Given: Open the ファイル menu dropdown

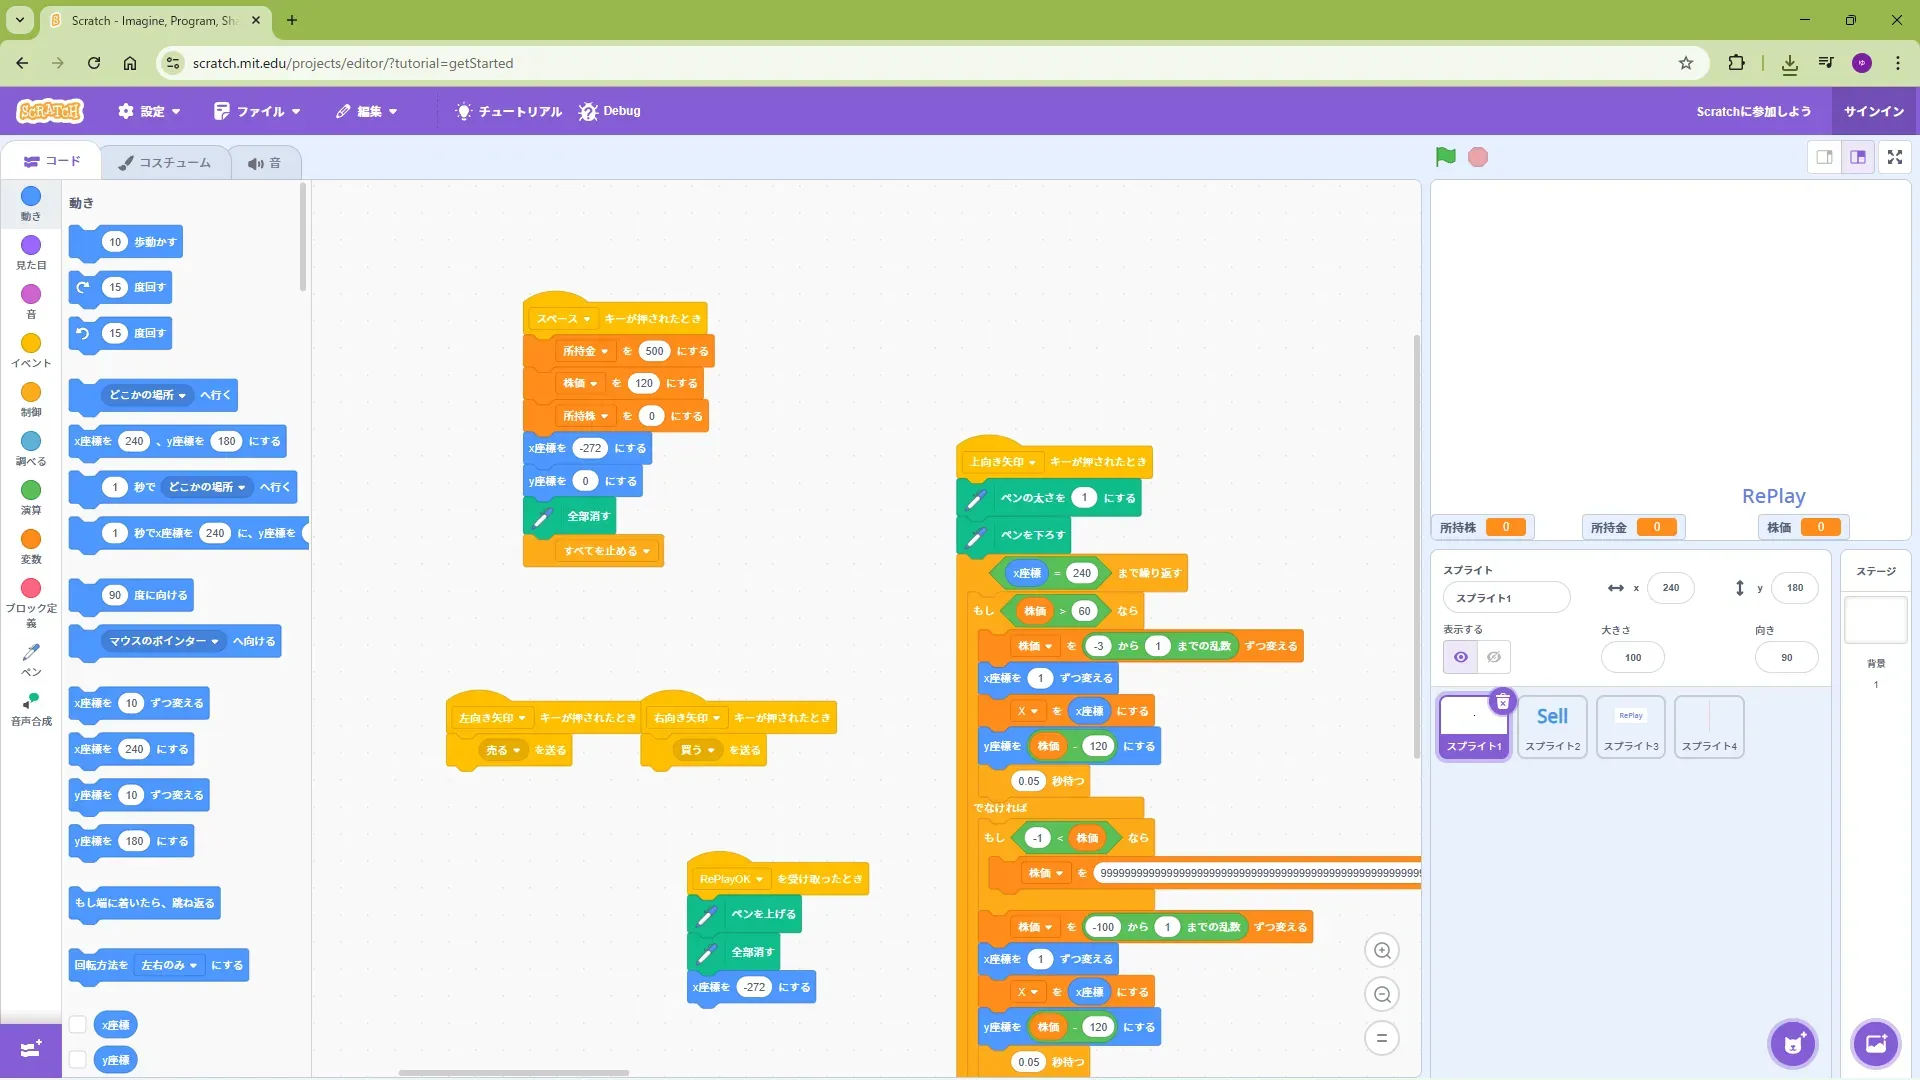Looking at the screenshot, I should 258,111.
